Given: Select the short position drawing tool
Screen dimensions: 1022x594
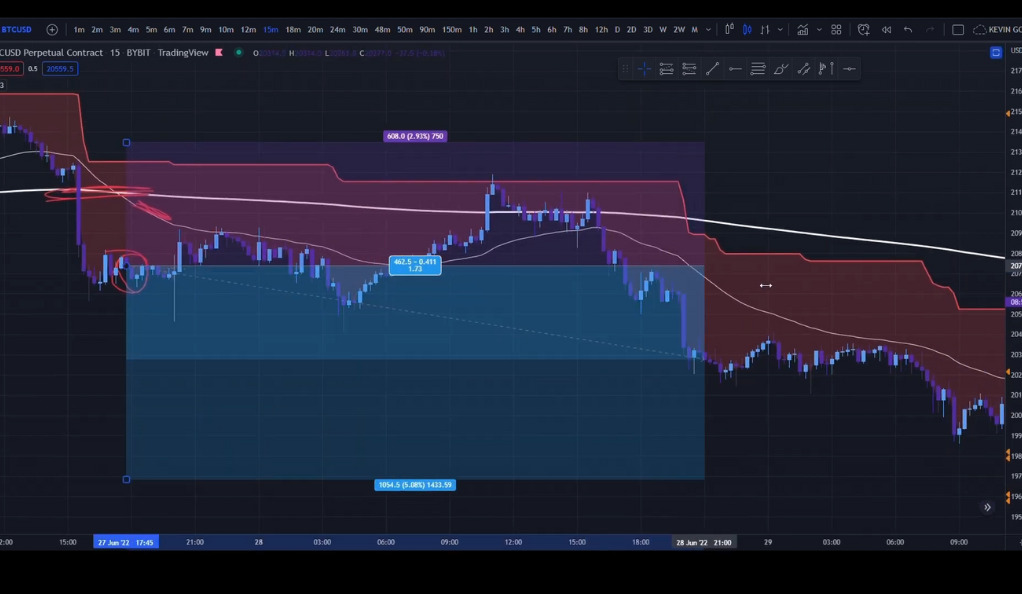Looking at the screenshot, I should tap(689, 68).
